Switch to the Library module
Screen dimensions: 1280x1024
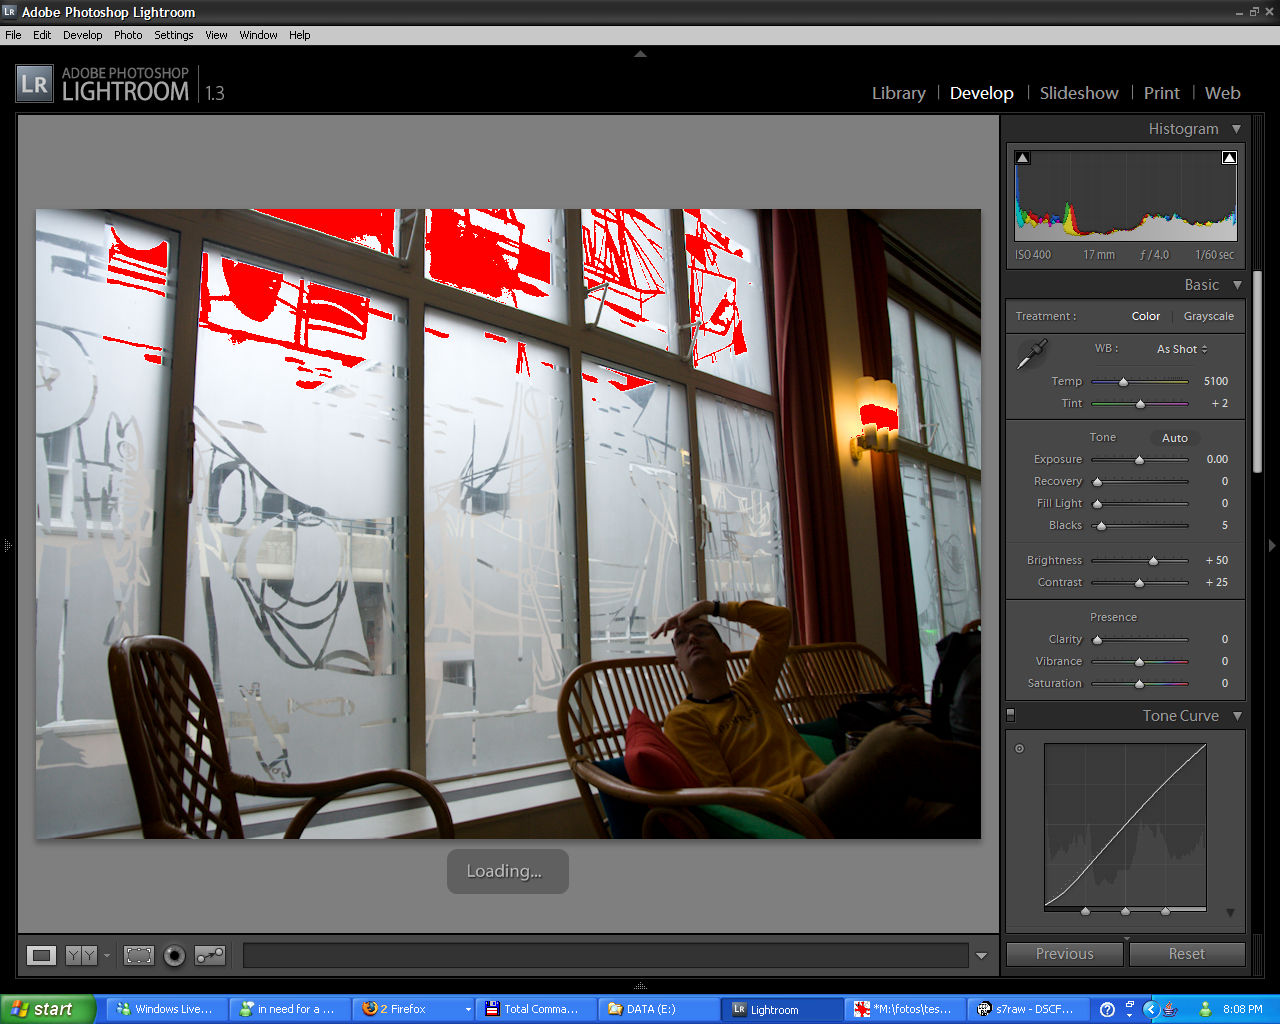click(x=898, y=93)
